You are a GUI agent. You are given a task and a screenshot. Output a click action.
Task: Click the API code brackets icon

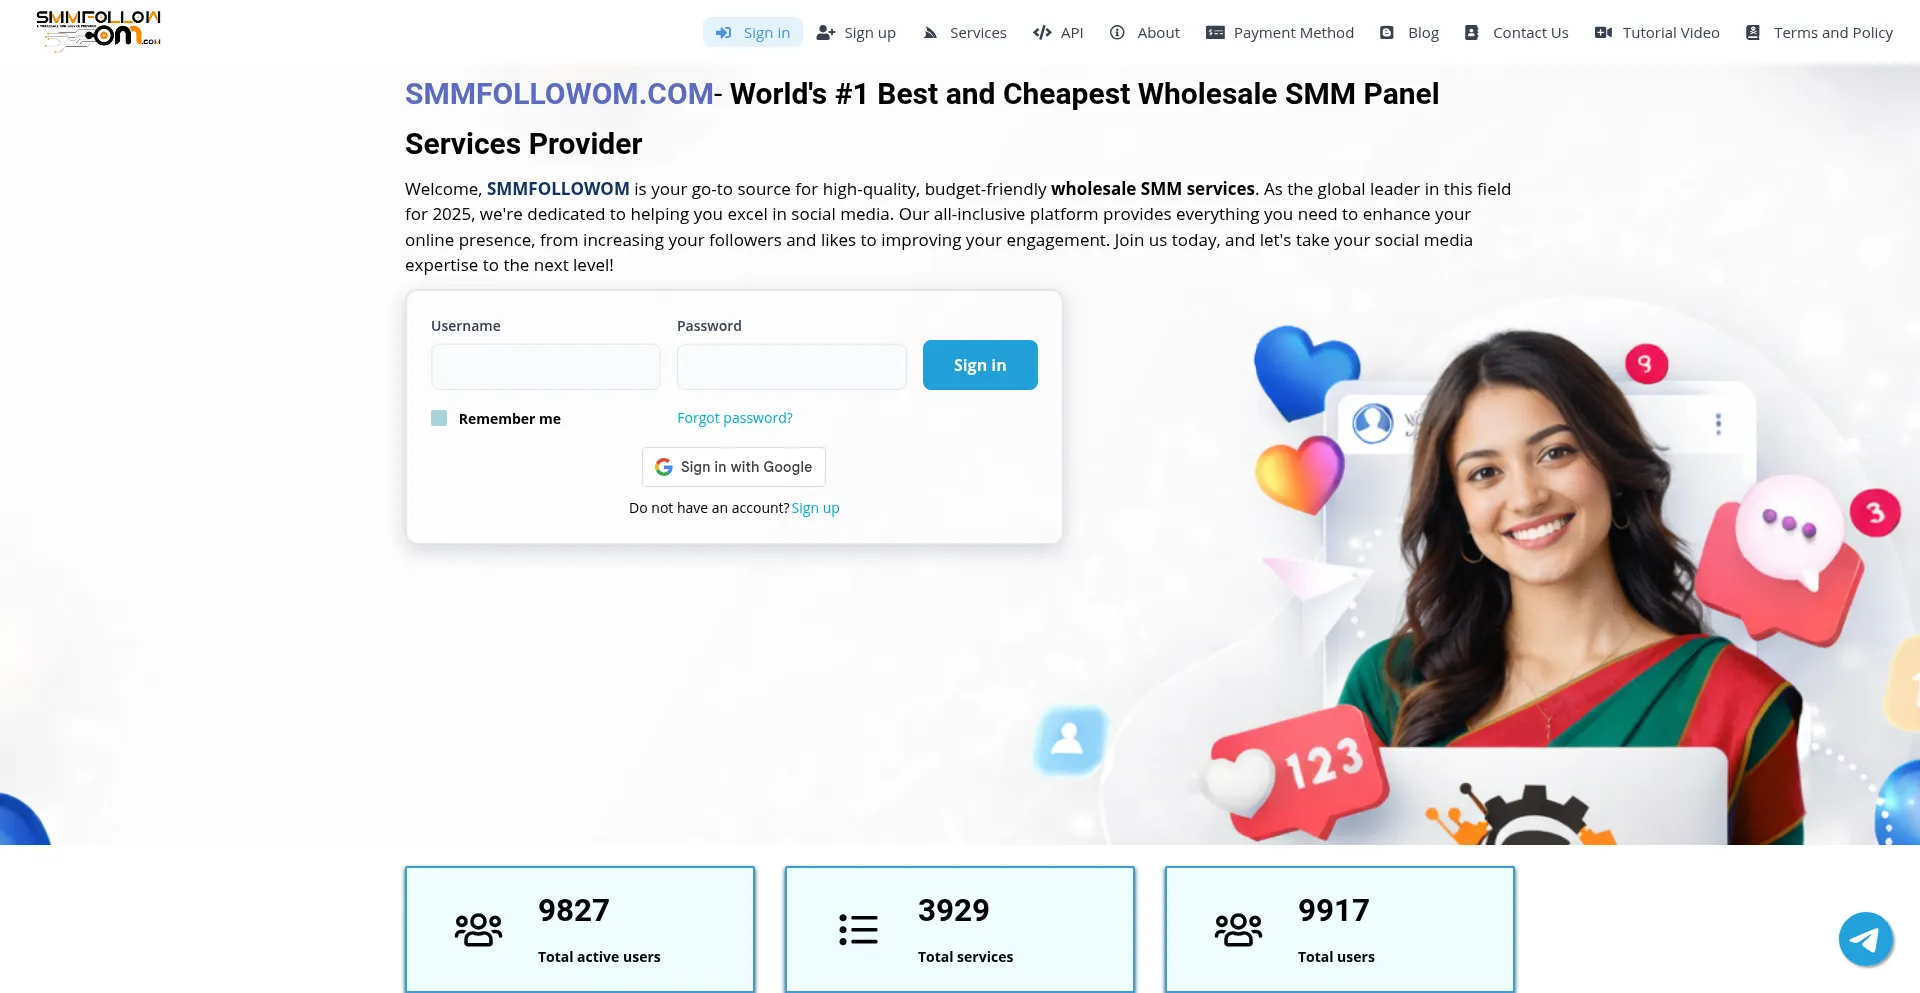(1042, 33)
